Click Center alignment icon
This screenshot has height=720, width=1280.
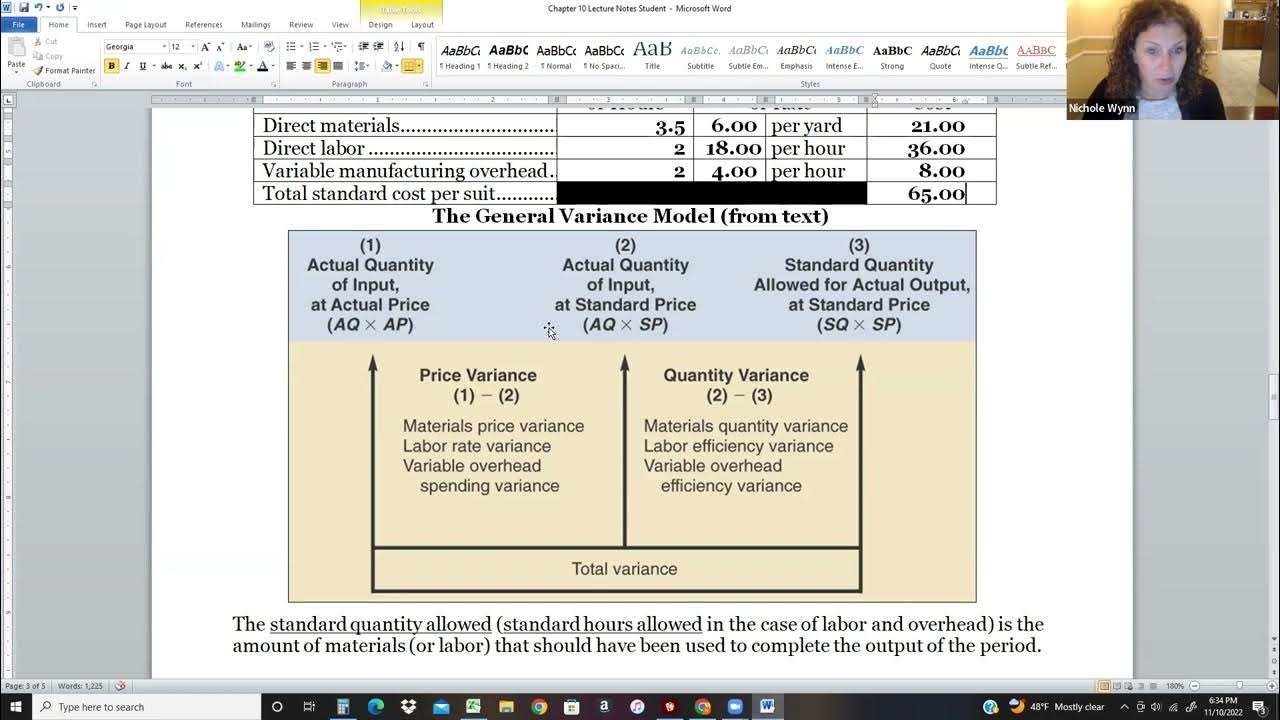306,66
